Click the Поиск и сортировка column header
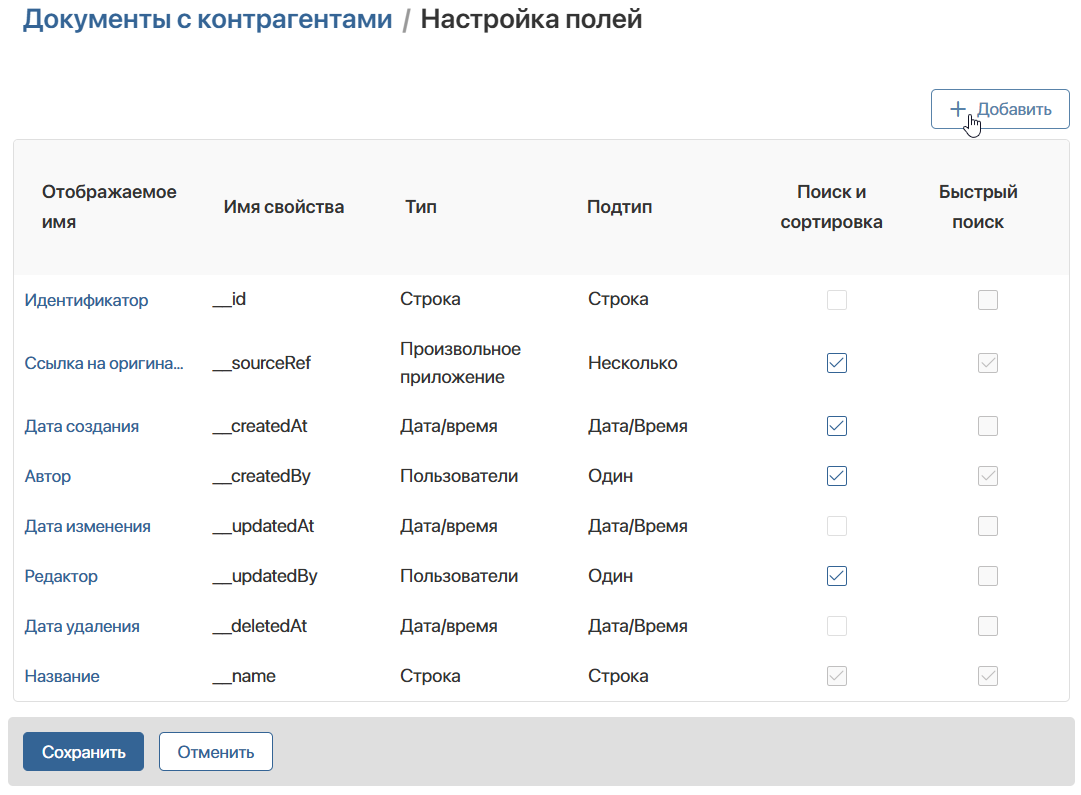Viewport: 1081px width, 795px height. tap(831, 207)
